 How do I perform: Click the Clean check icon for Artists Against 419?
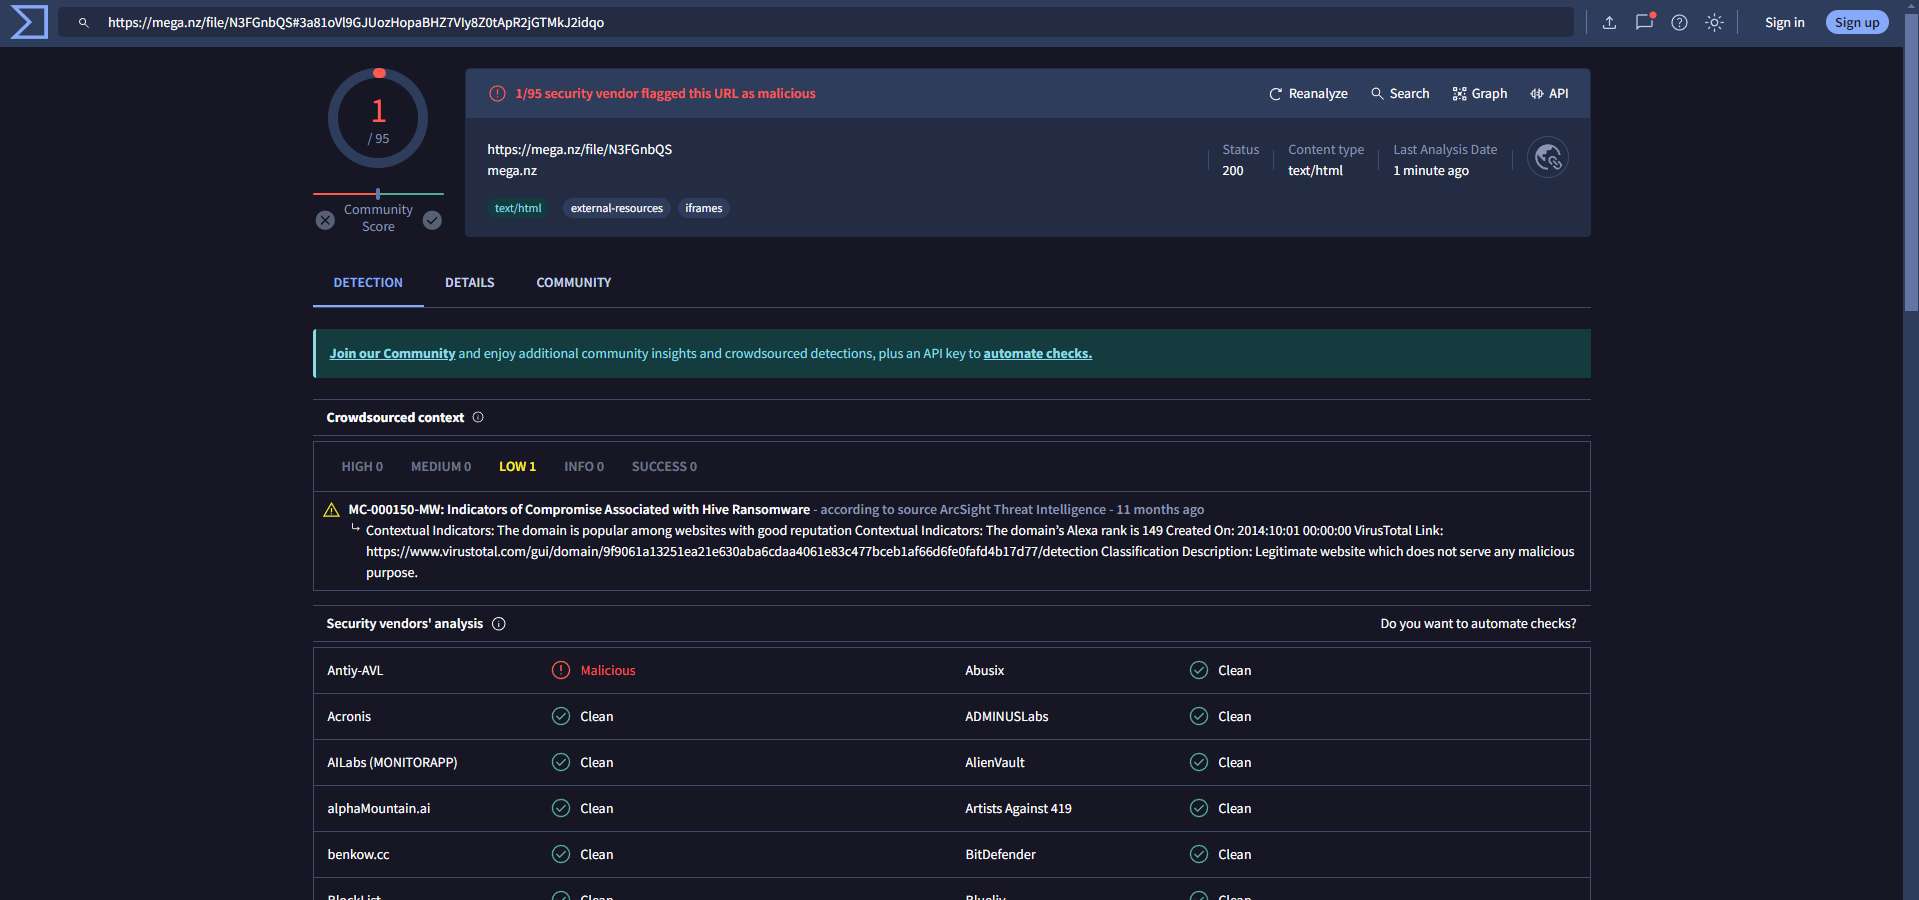(1199, 808)
